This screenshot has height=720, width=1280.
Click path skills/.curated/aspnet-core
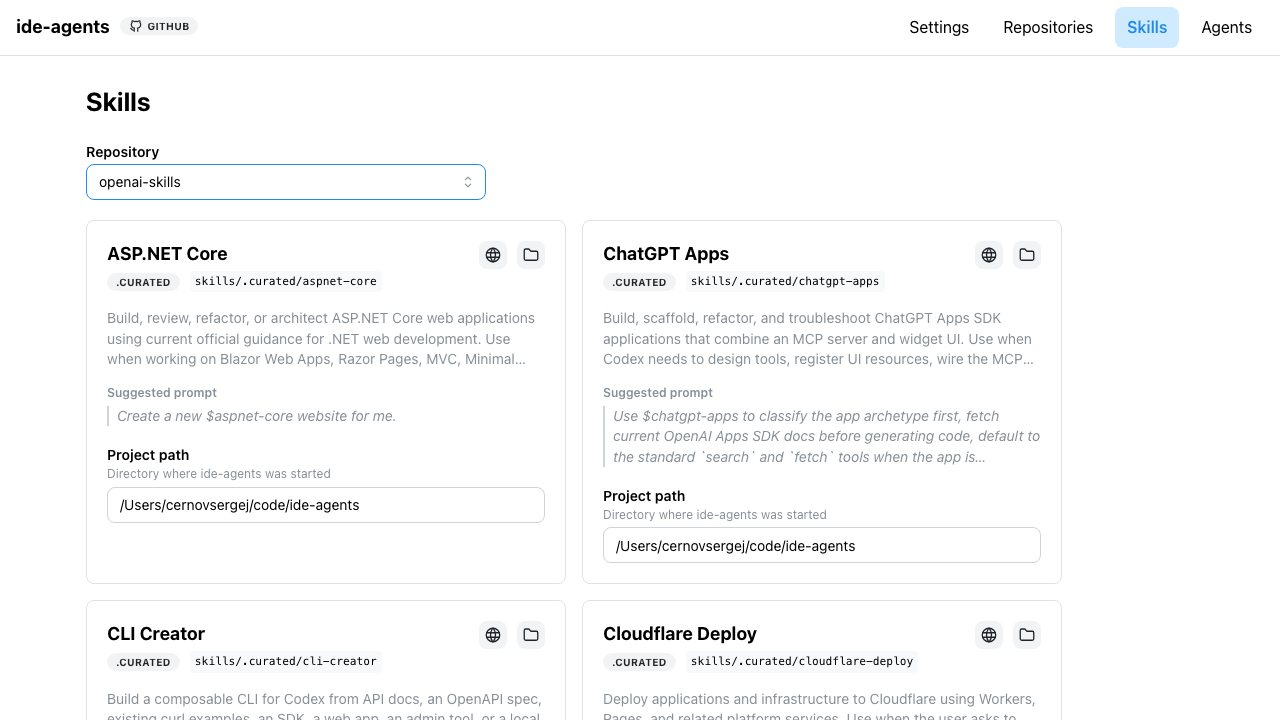[x=286, y=282]
